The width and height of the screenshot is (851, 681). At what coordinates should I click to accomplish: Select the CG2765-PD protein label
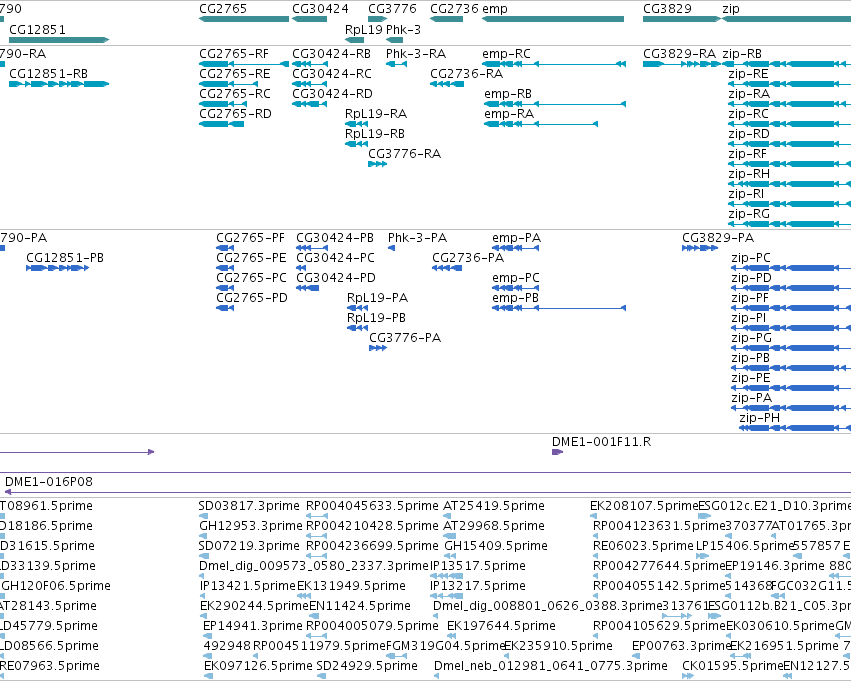(x=252, y=298)
